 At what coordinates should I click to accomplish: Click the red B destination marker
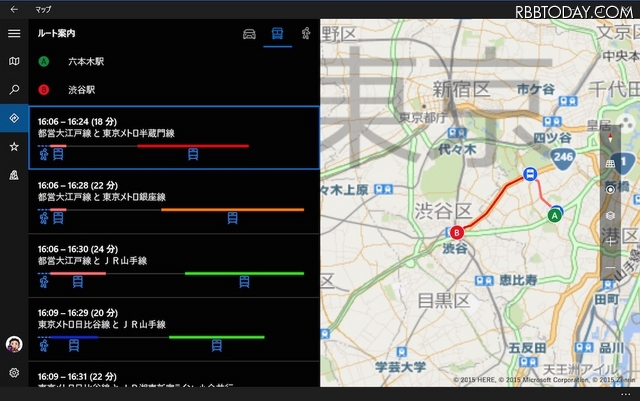(457, 233)
